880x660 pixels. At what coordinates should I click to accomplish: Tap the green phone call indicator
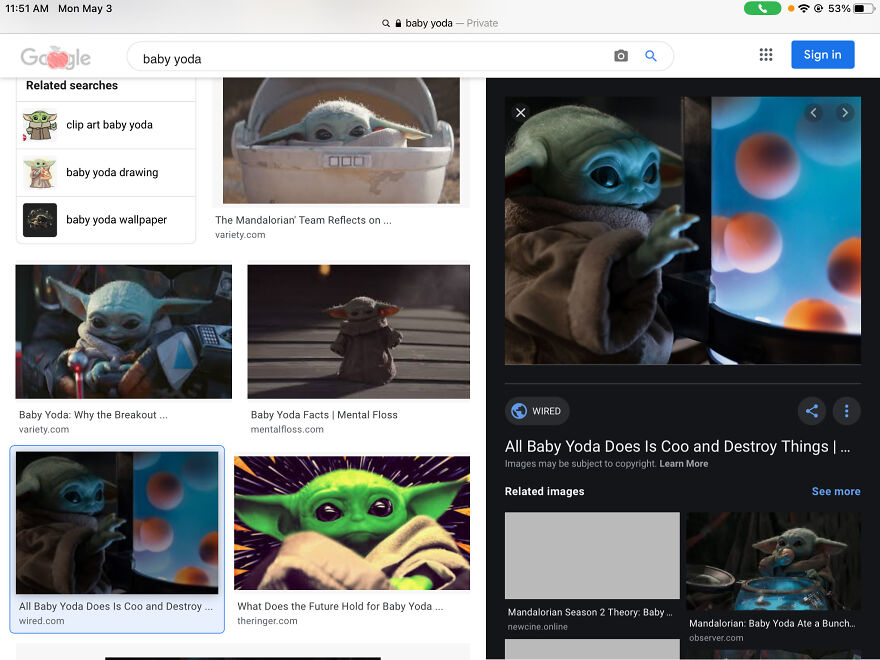pyautogui.click(x=762, y=8)
